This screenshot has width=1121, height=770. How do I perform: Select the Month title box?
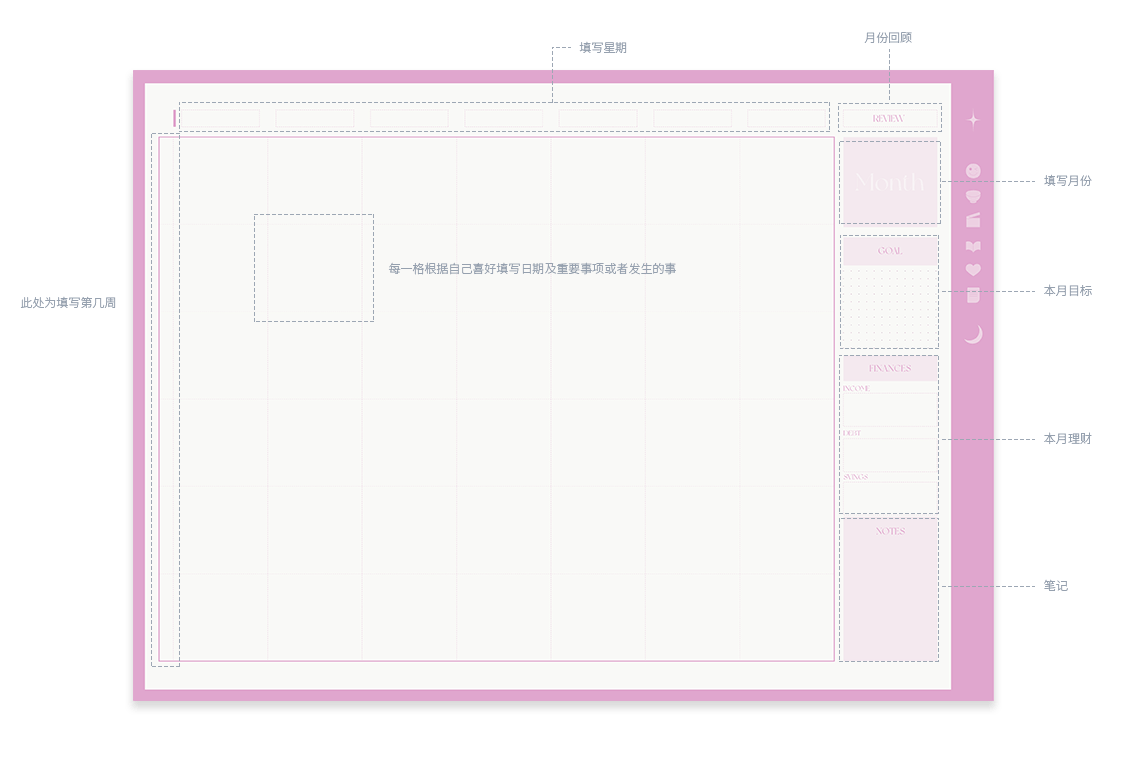(890, 182)
